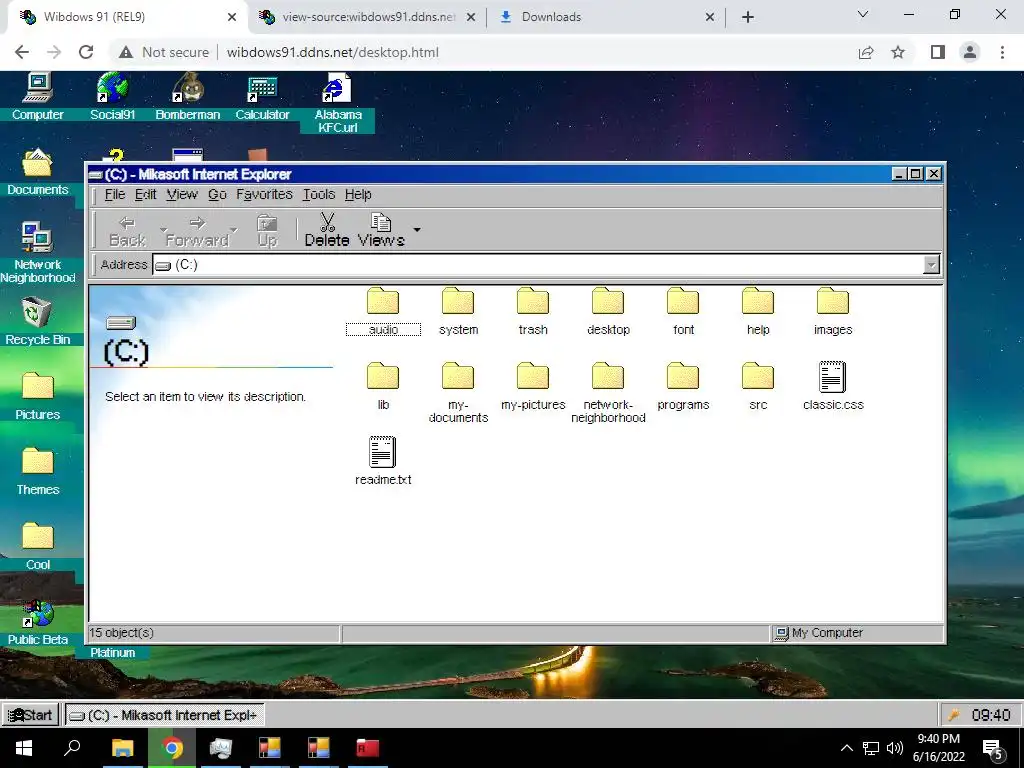Viewport: 1024px width, 768px height.
Task: Open the Documents desktop folder
Action: pos(37,172)
